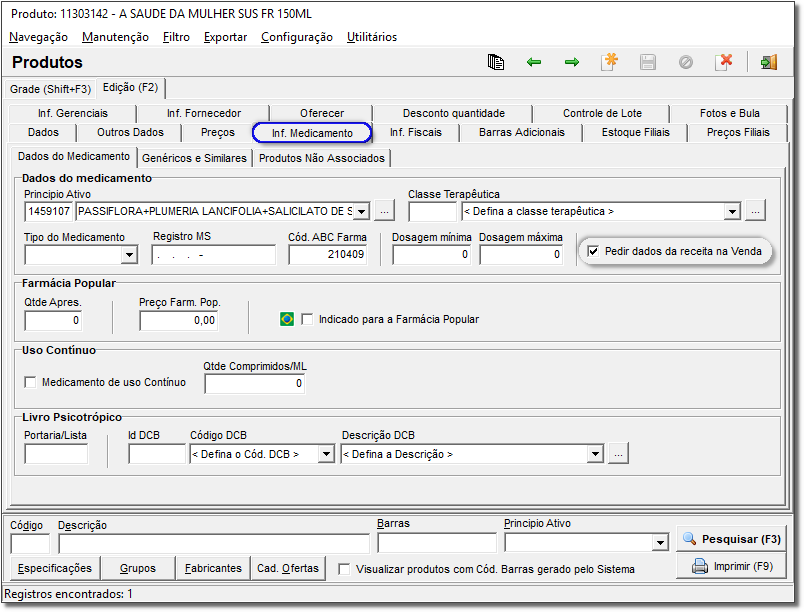The width and height of the screenshot is (804, 612).
Task: Open the Preços Filiais tab
Action: pos(738,132)
